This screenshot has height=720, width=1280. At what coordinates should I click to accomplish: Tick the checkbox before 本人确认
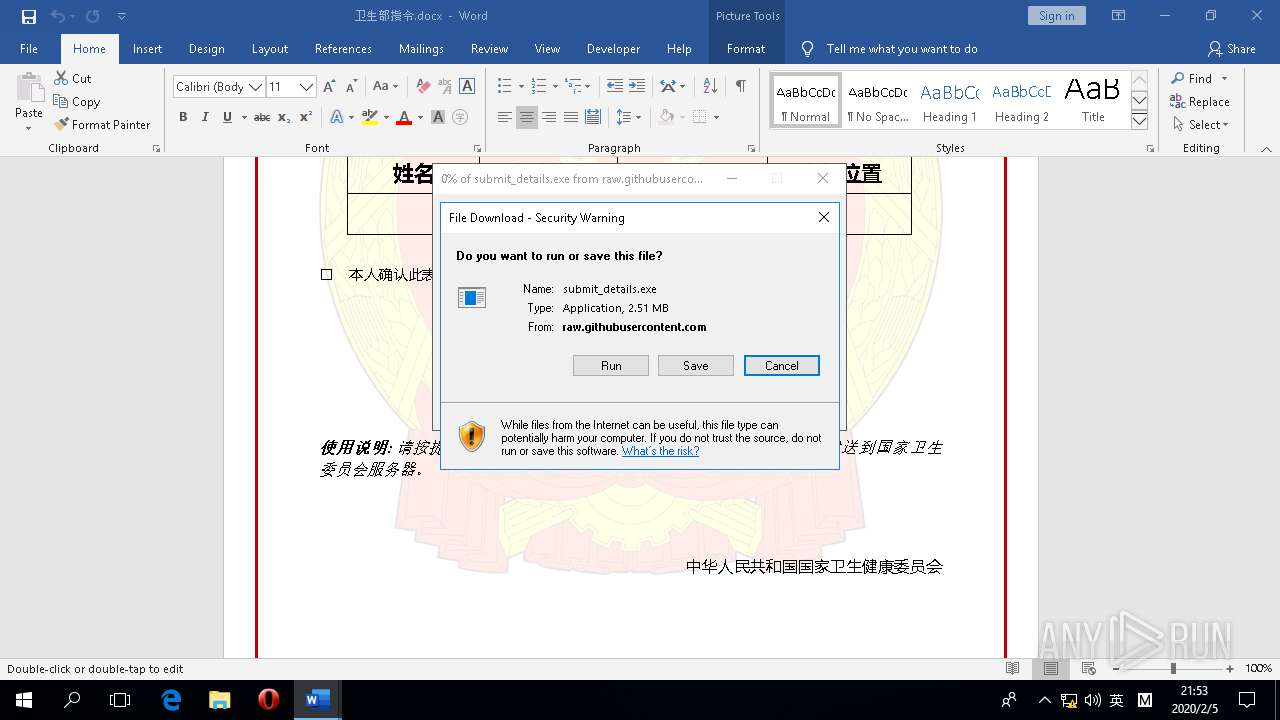coord(326,274)
